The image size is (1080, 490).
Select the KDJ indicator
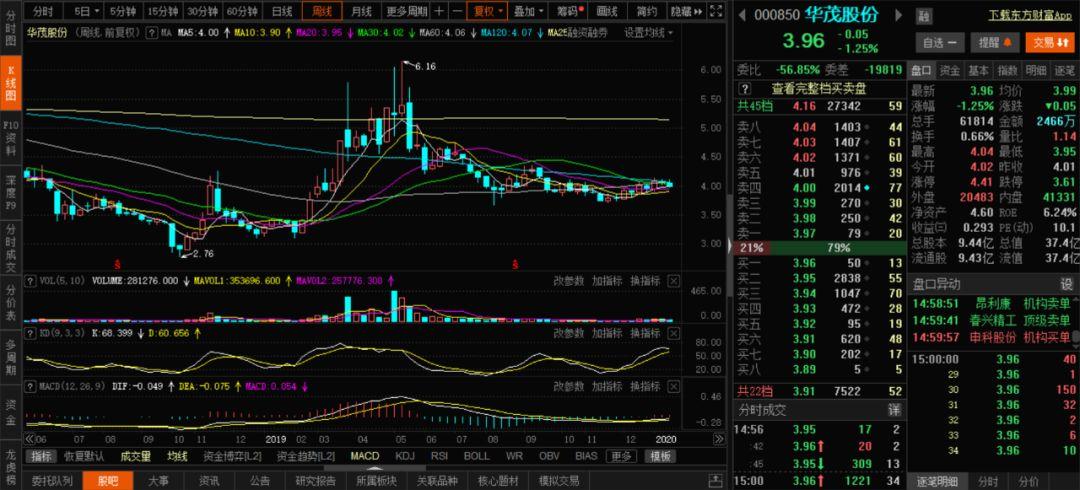pyautogui.click(x=405, y=456)
